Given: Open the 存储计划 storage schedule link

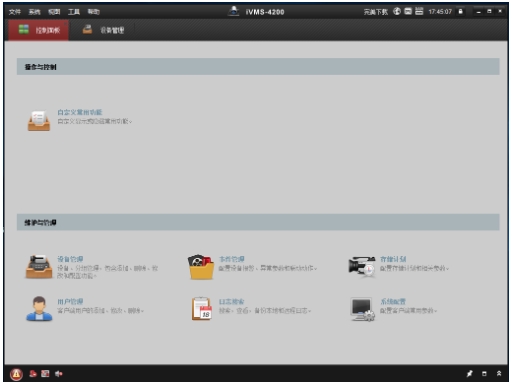Looking at the screenshot, I should (x=393, y=259).
